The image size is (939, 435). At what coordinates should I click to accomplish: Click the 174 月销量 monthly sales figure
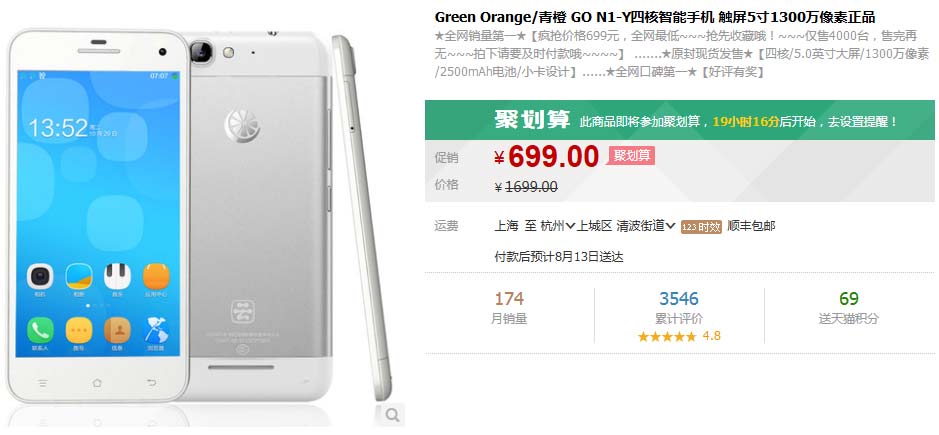pyautogui.click(x=509, y=308)
